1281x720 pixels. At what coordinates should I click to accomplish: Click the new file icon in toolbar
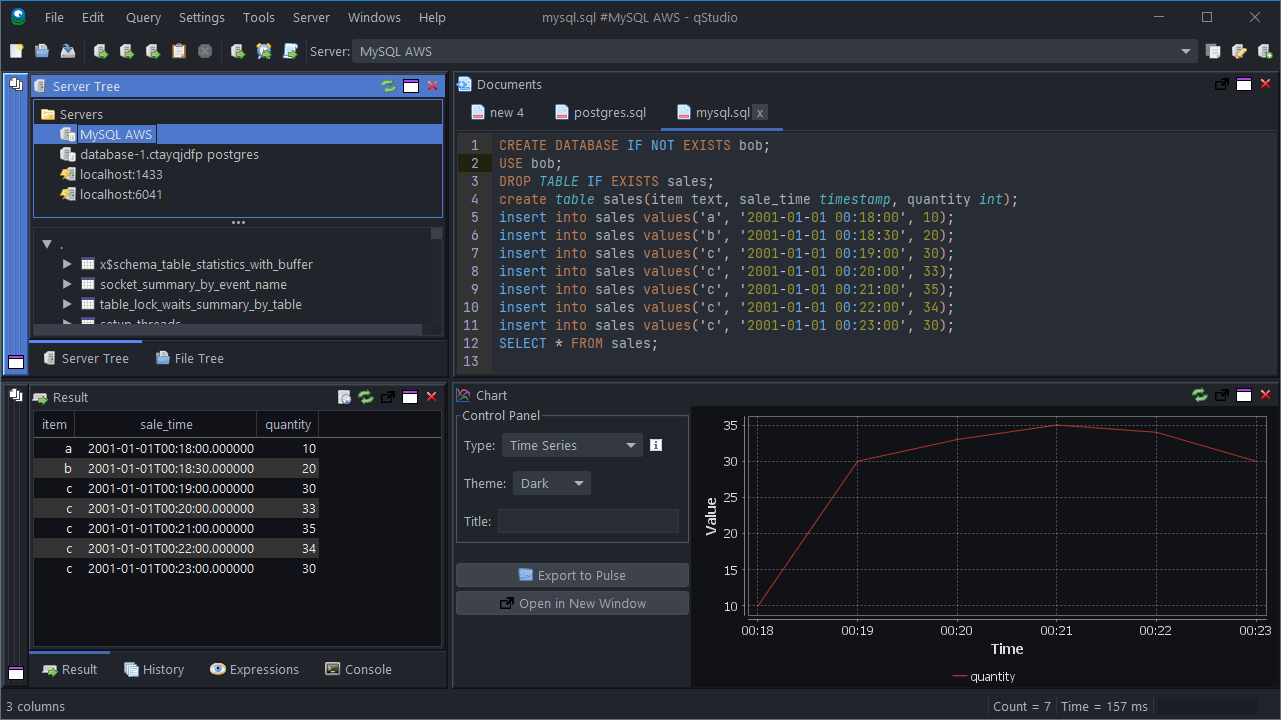coord(17,51)
